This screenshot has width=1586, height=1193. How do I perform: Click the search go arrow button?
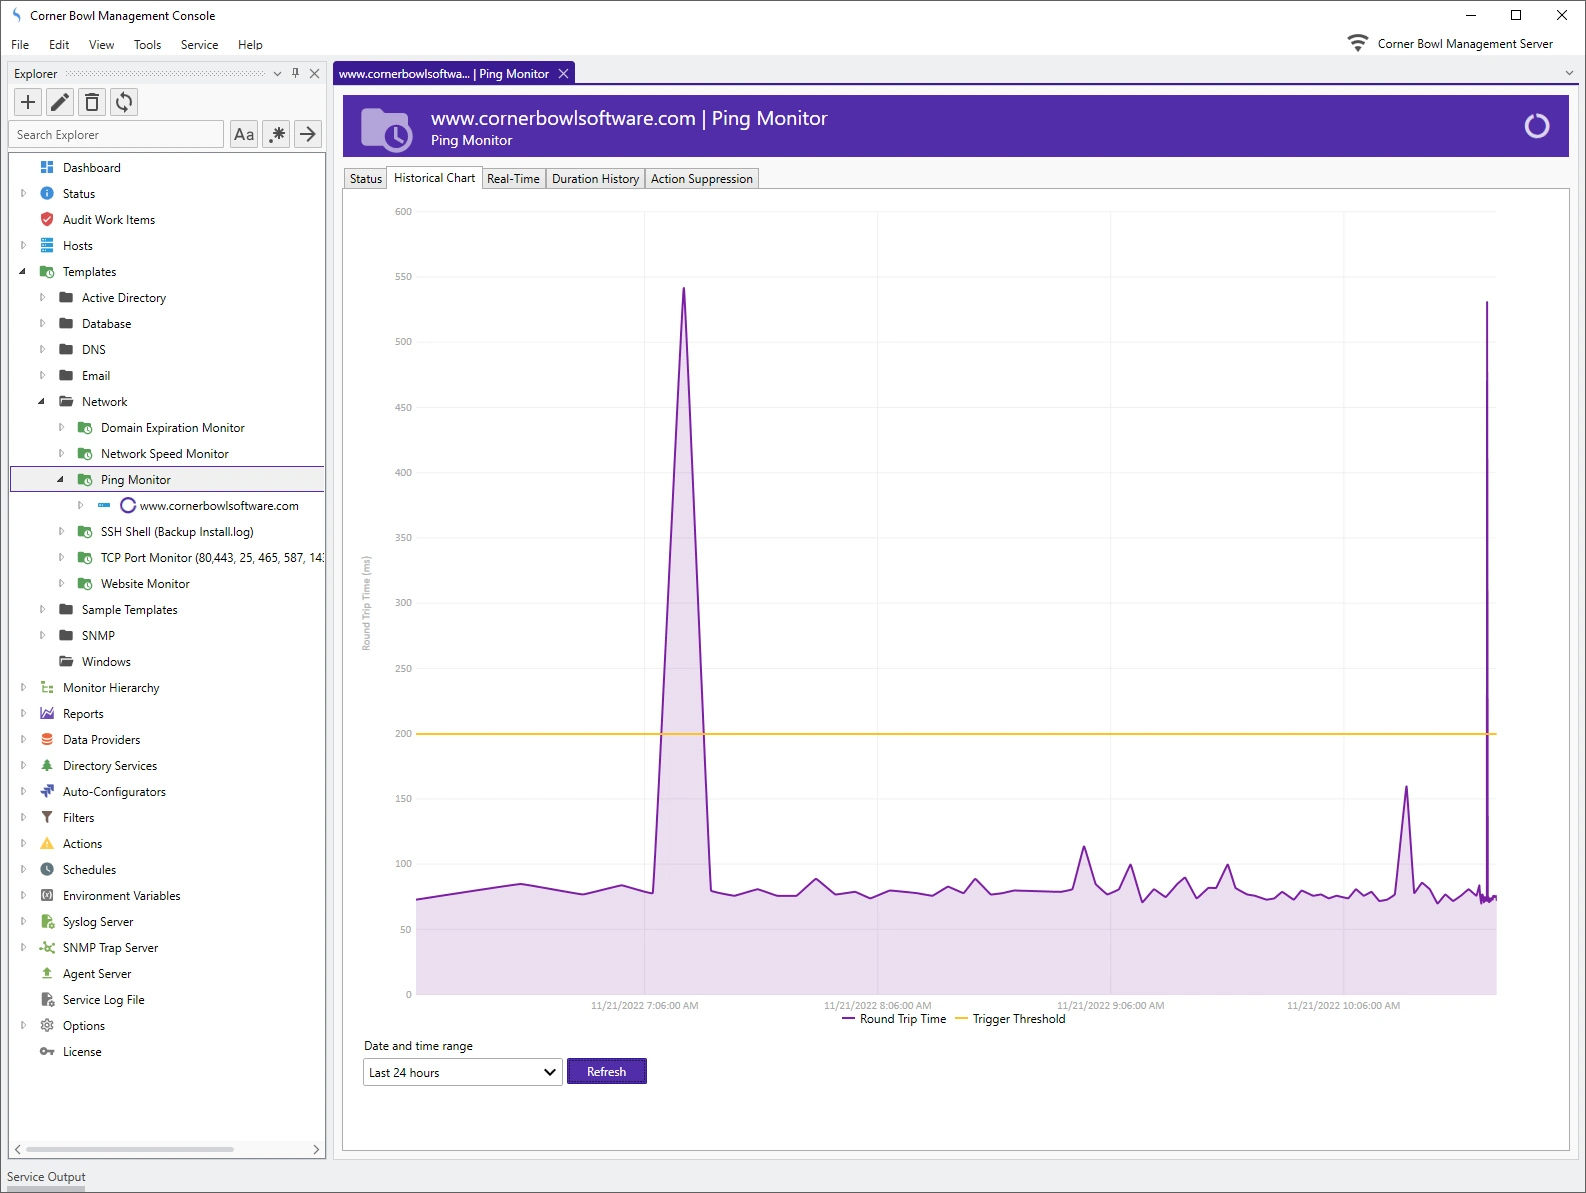(308, 134)
